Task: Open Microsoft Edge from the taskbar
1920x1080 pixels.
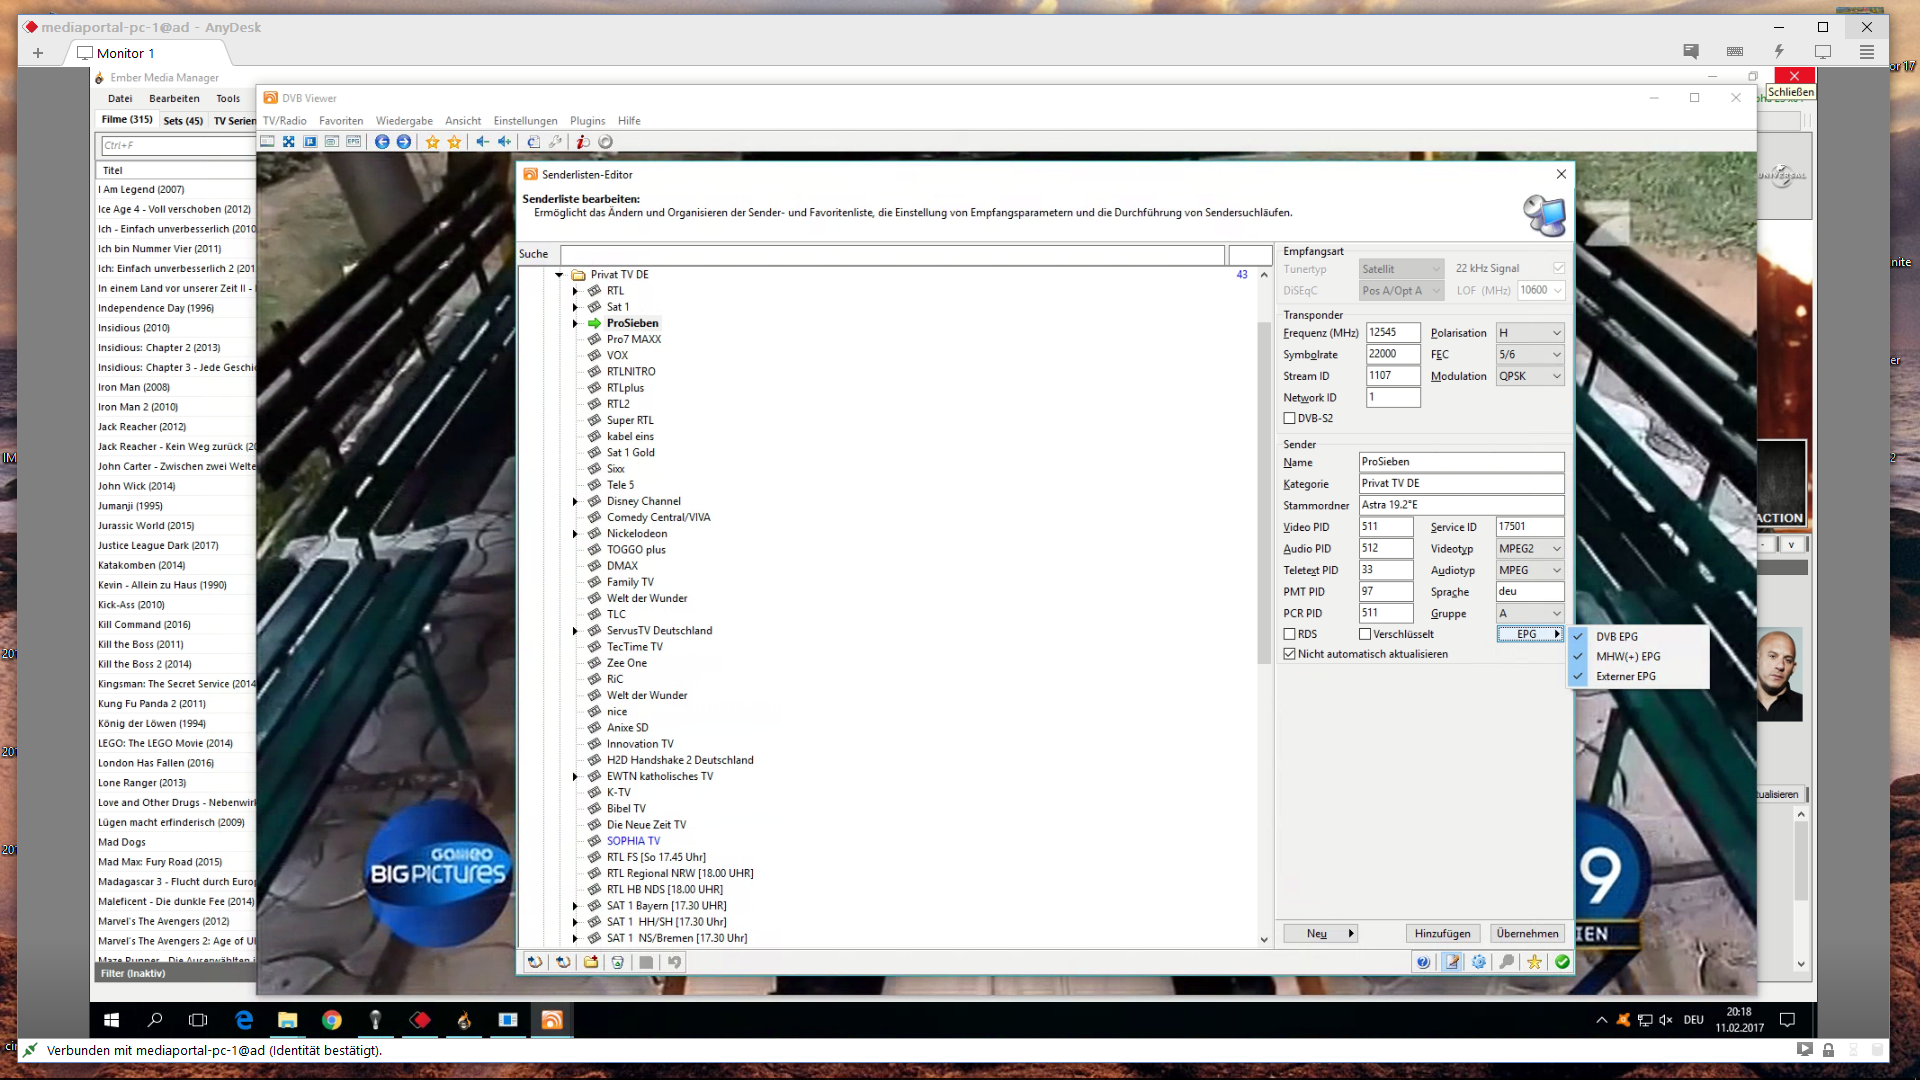Action: [244, 1020]
